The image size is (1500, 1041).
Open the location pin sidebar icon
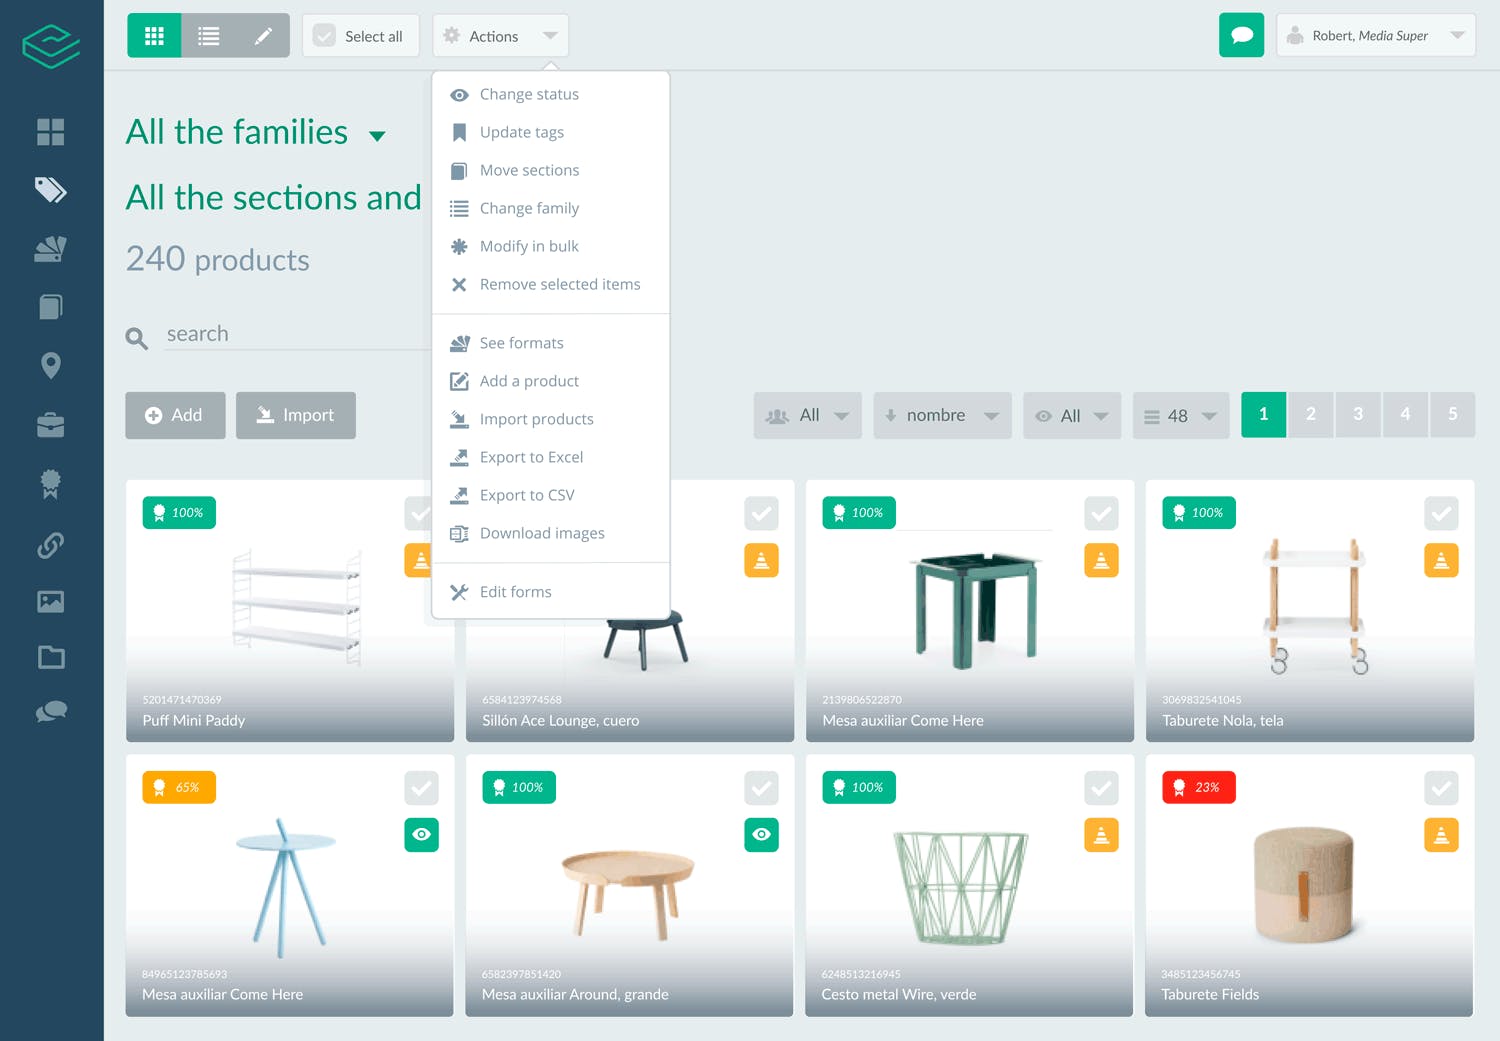point(51,365)
